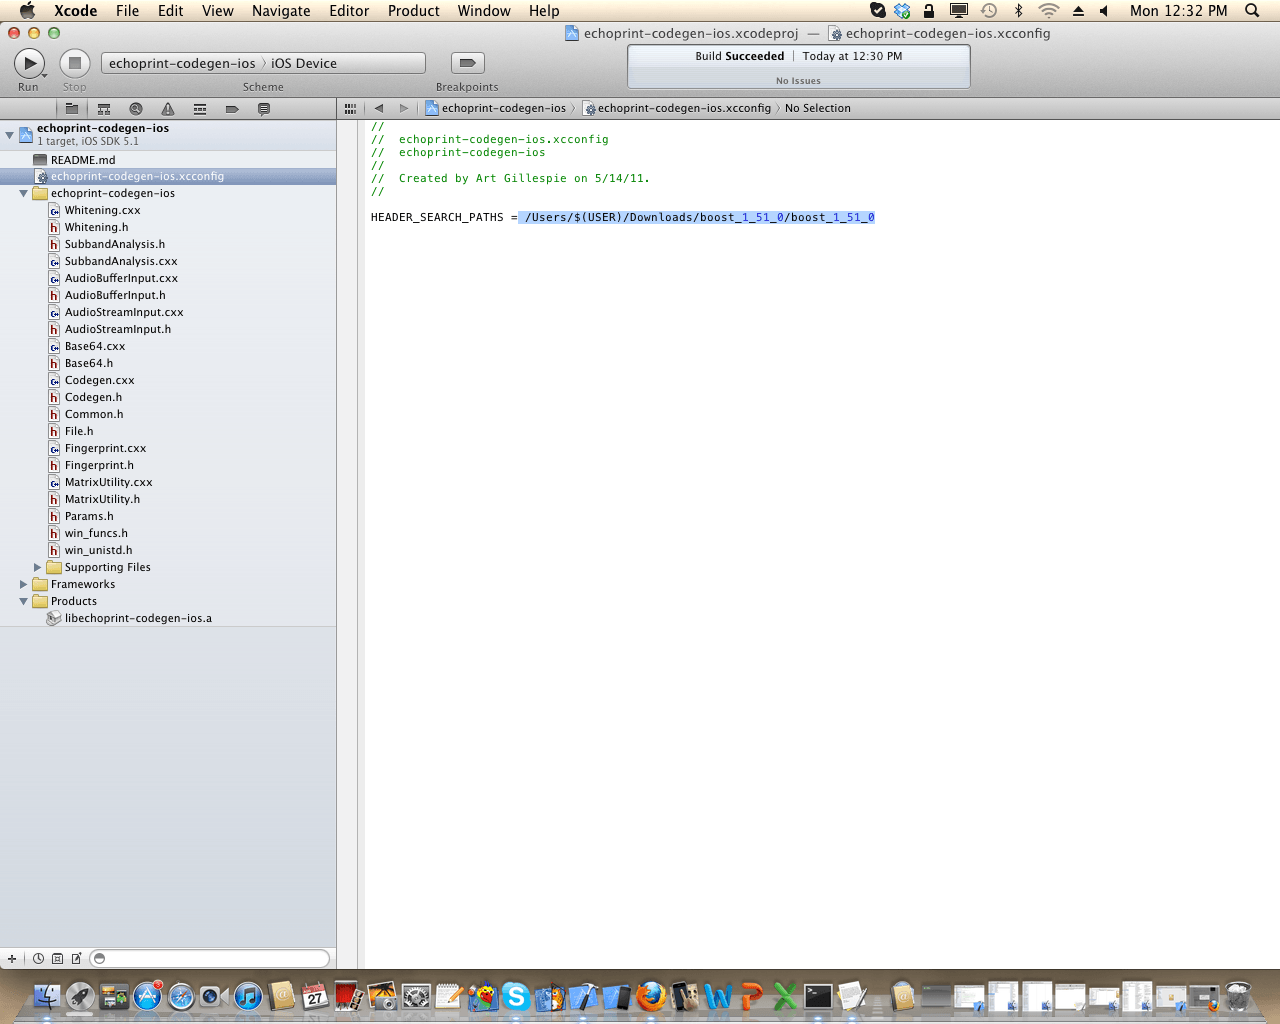Select AudioBufferInput.cxx file
The width and height of the screenshot is (1280, 1024).
point(168,278)
